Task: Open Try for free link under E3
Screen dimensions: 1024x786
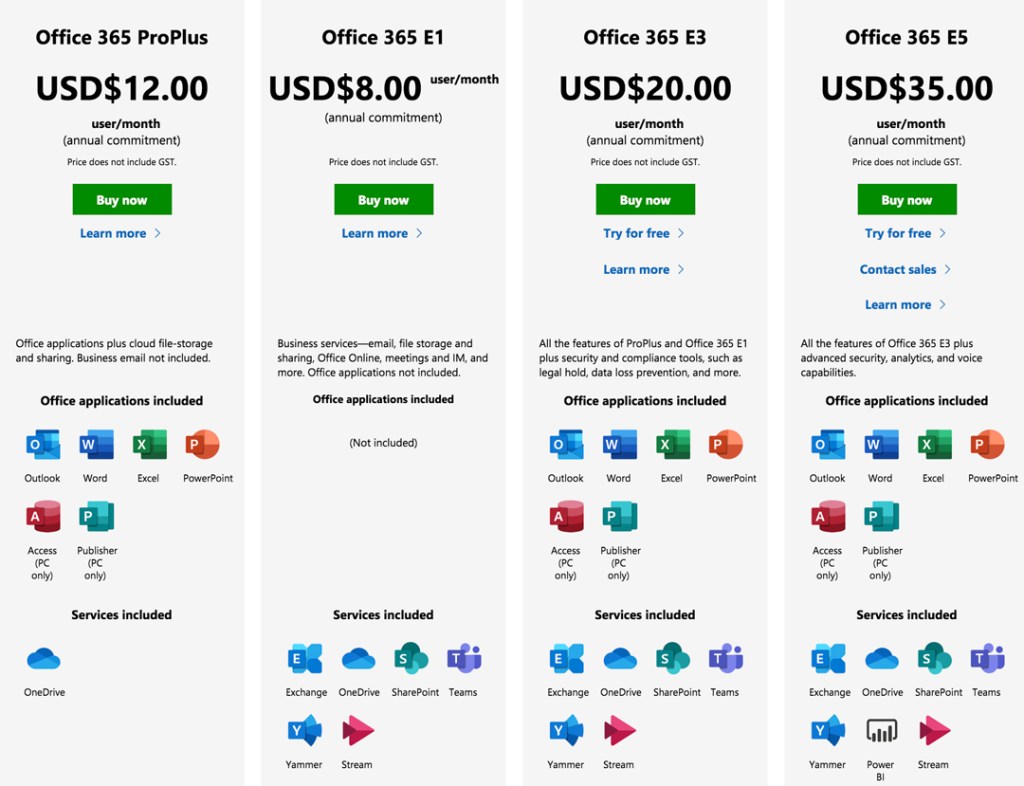Action: [637, 233]
